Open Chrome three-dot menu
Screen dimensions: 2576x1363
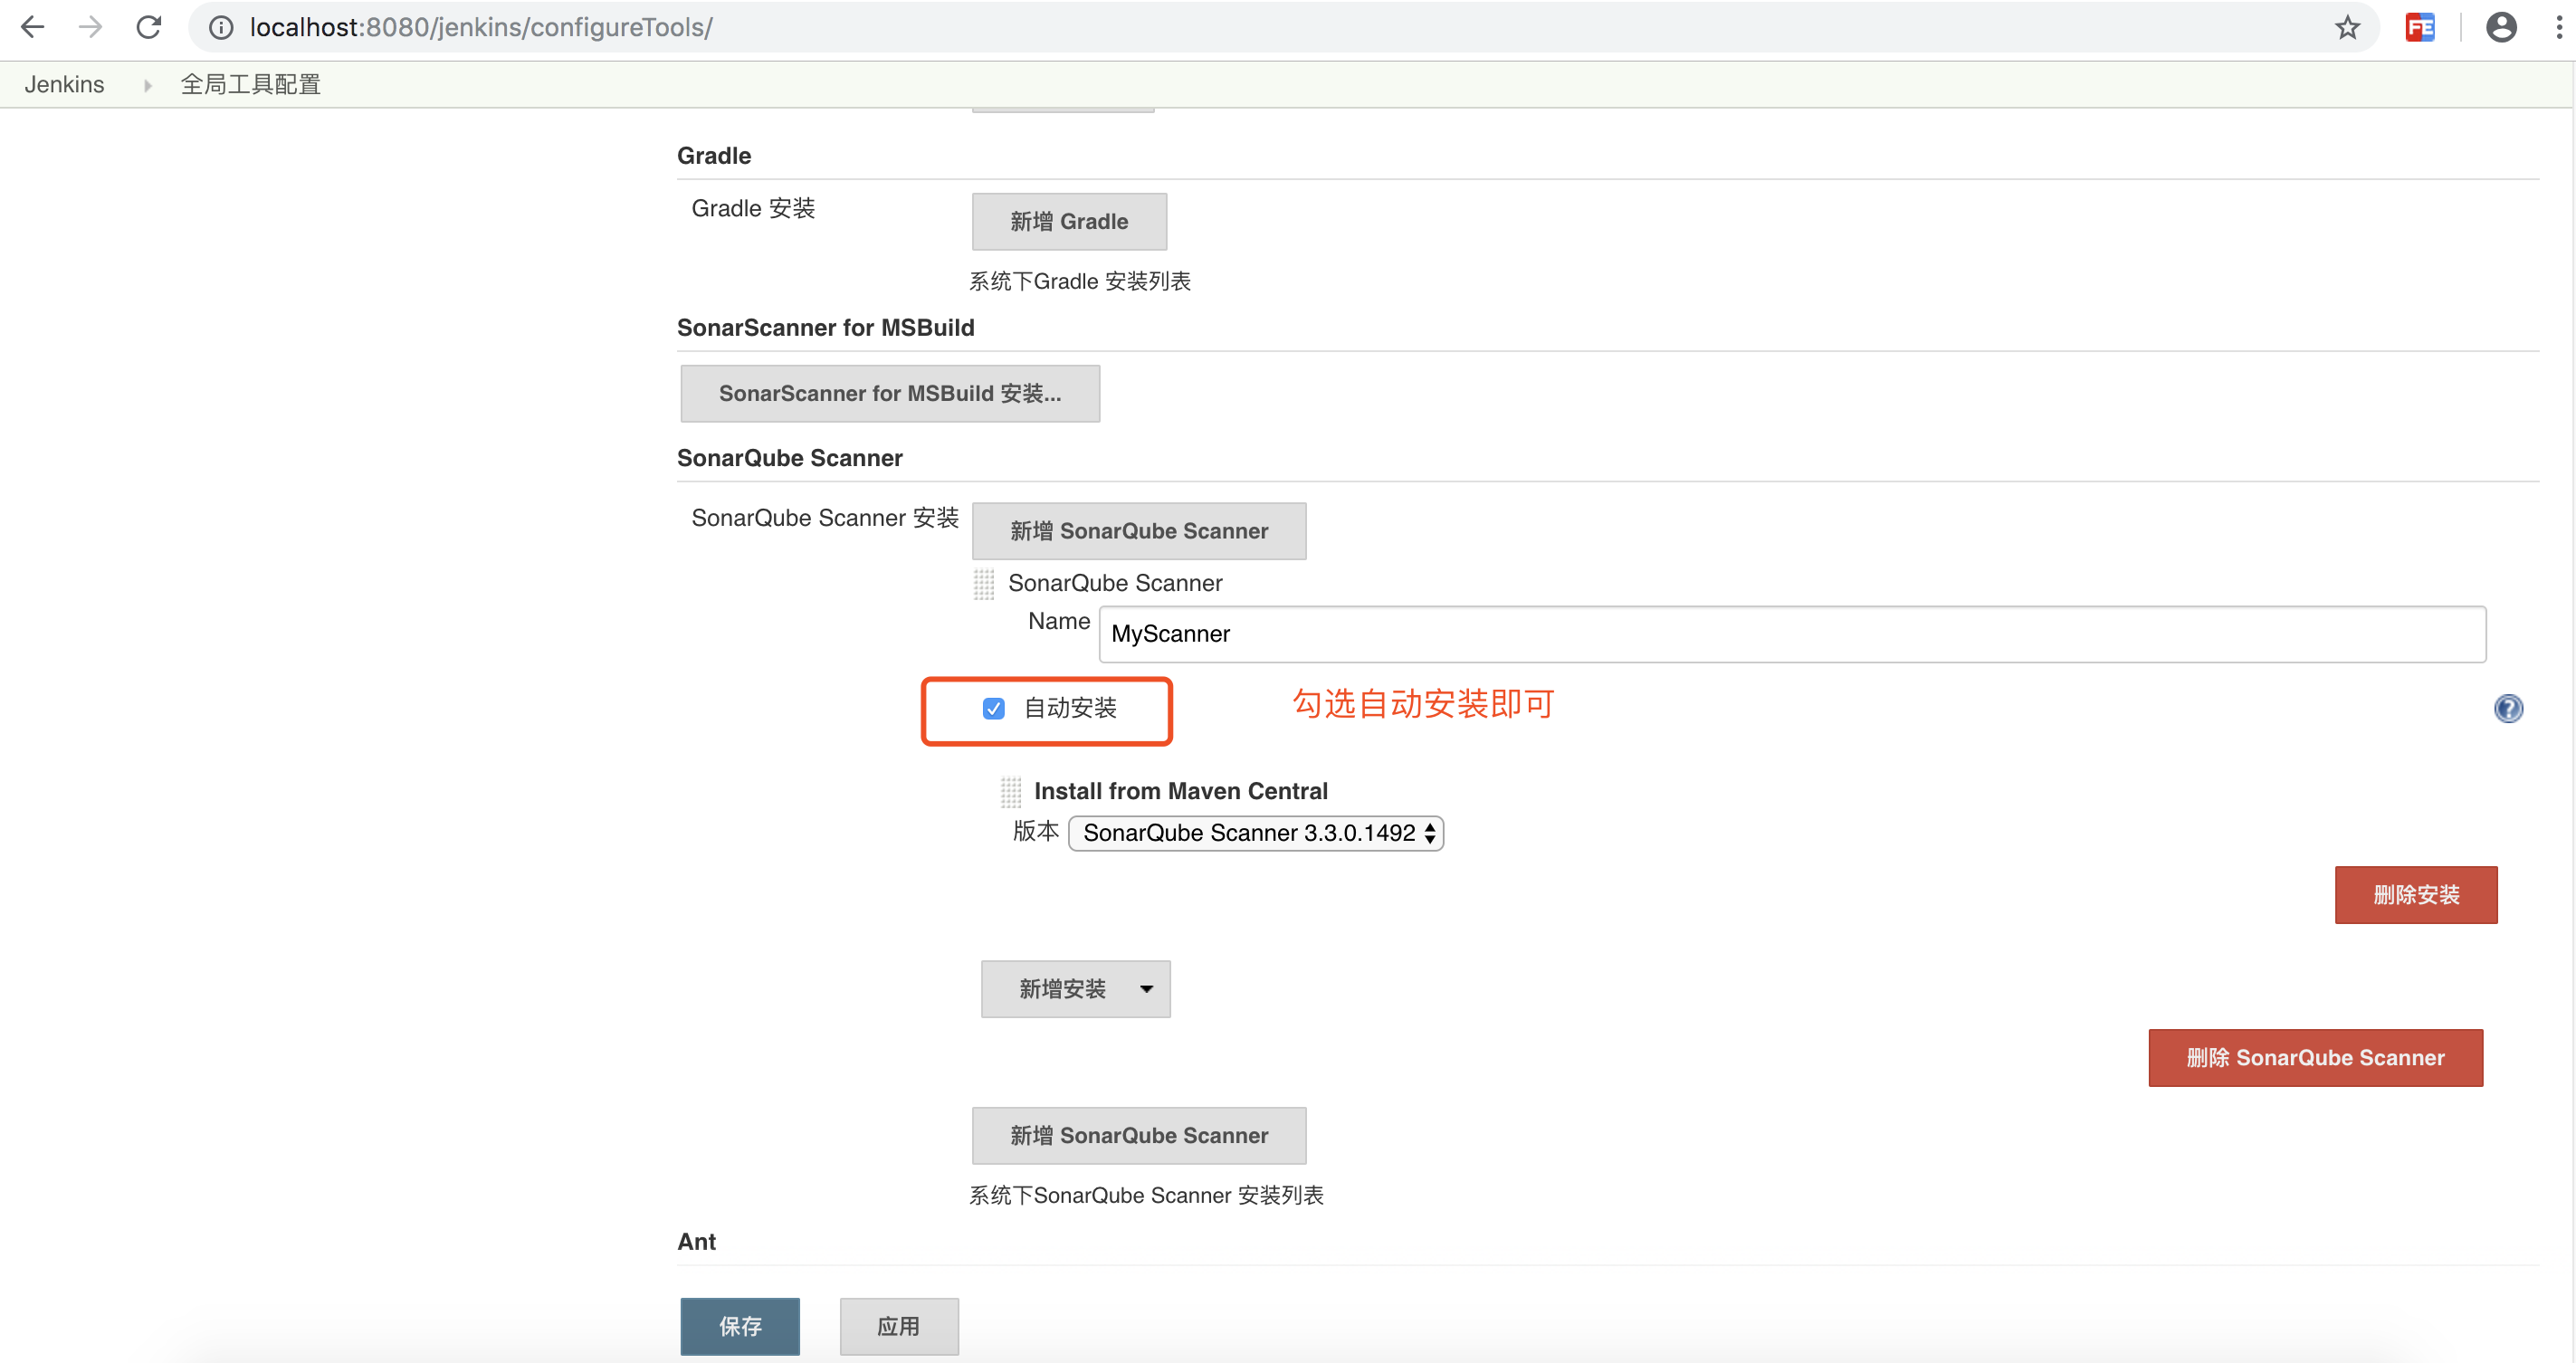click(x=2558, y=27)
